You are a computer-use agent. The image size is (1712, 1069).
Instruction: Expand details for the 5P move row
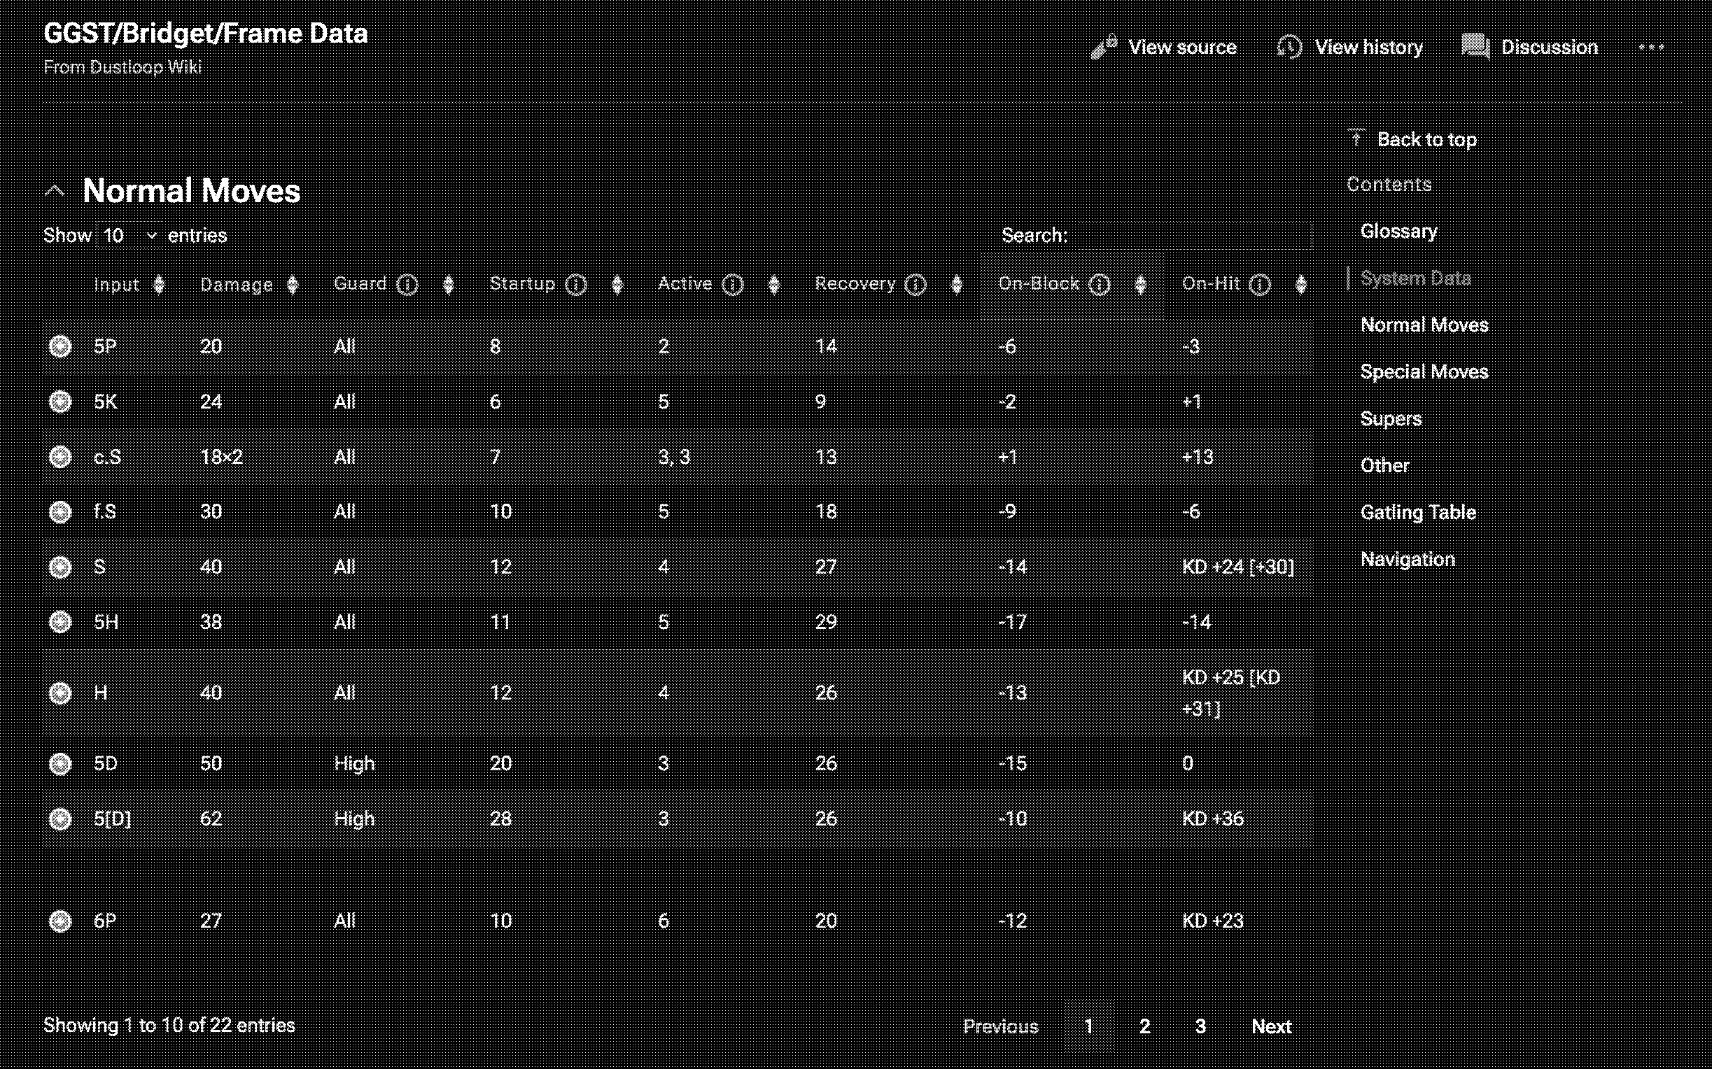(60, 346)
